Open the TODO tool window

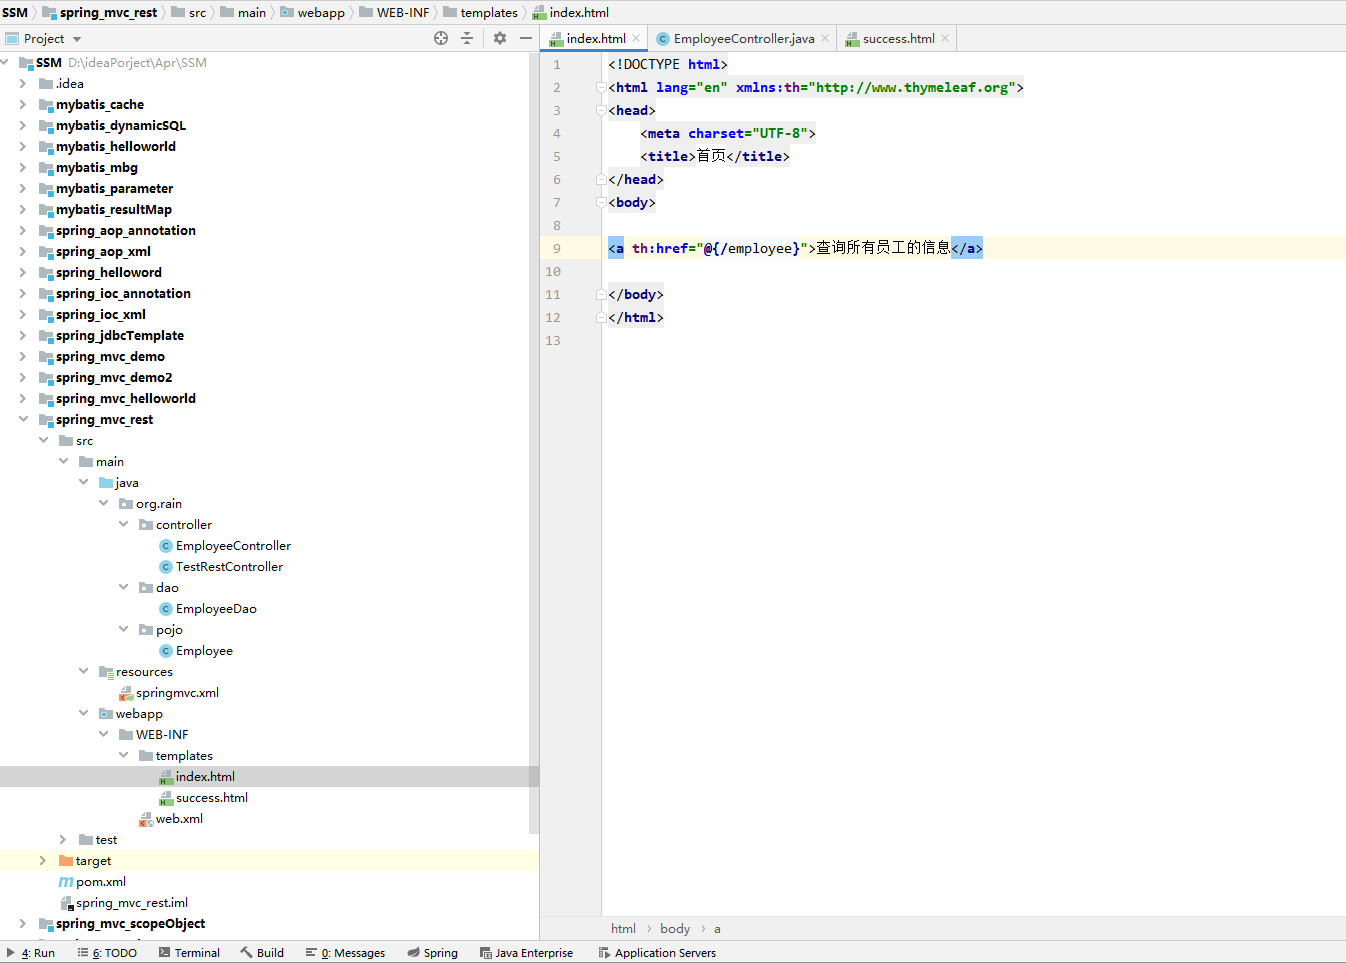coord(107,953)
